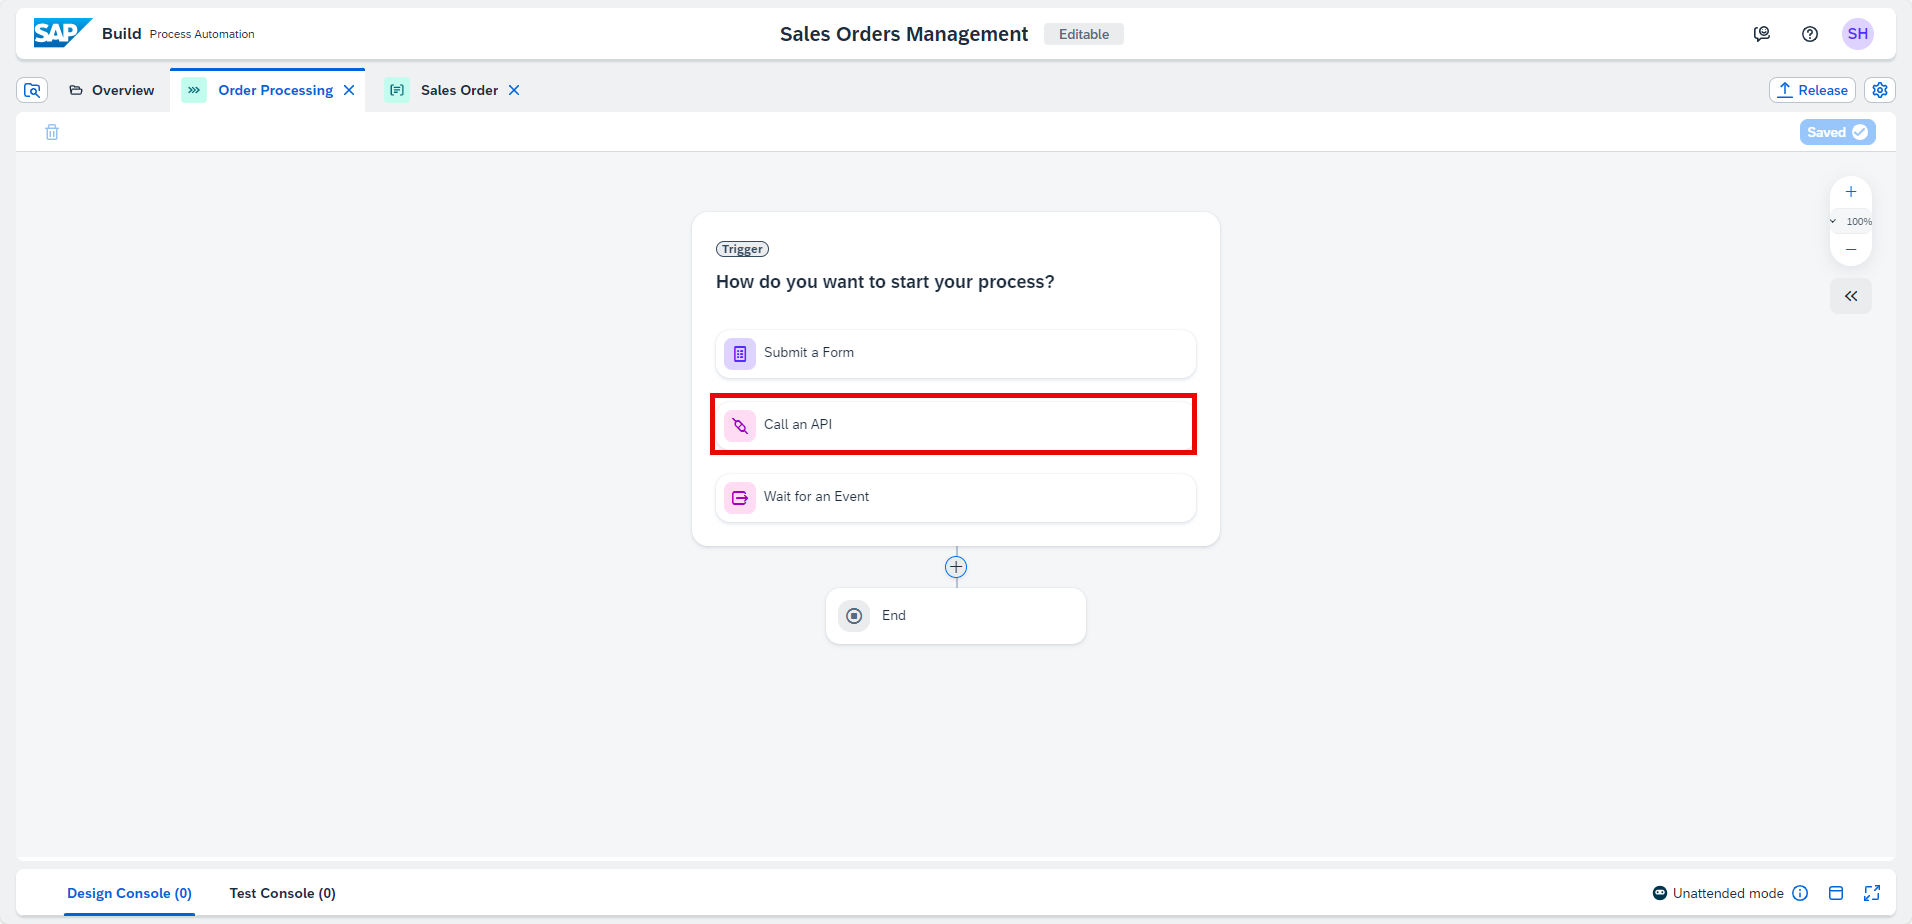Viewport: 1912px width, 924px height.
Task: Open the help question mark icon
Action: (x=1810, y=34)
